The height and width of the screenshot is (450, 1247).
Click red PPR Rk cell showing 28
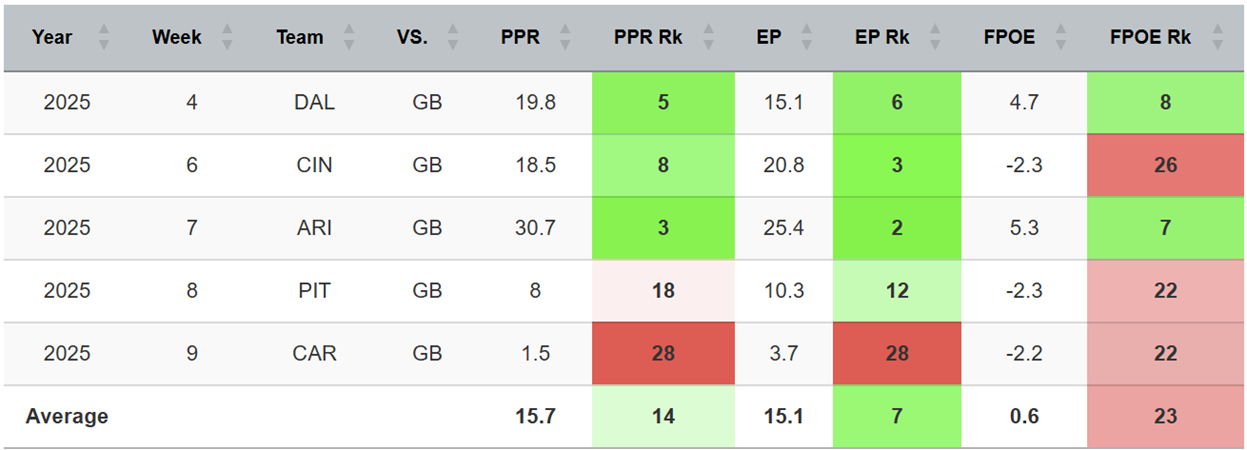[663, 354]
